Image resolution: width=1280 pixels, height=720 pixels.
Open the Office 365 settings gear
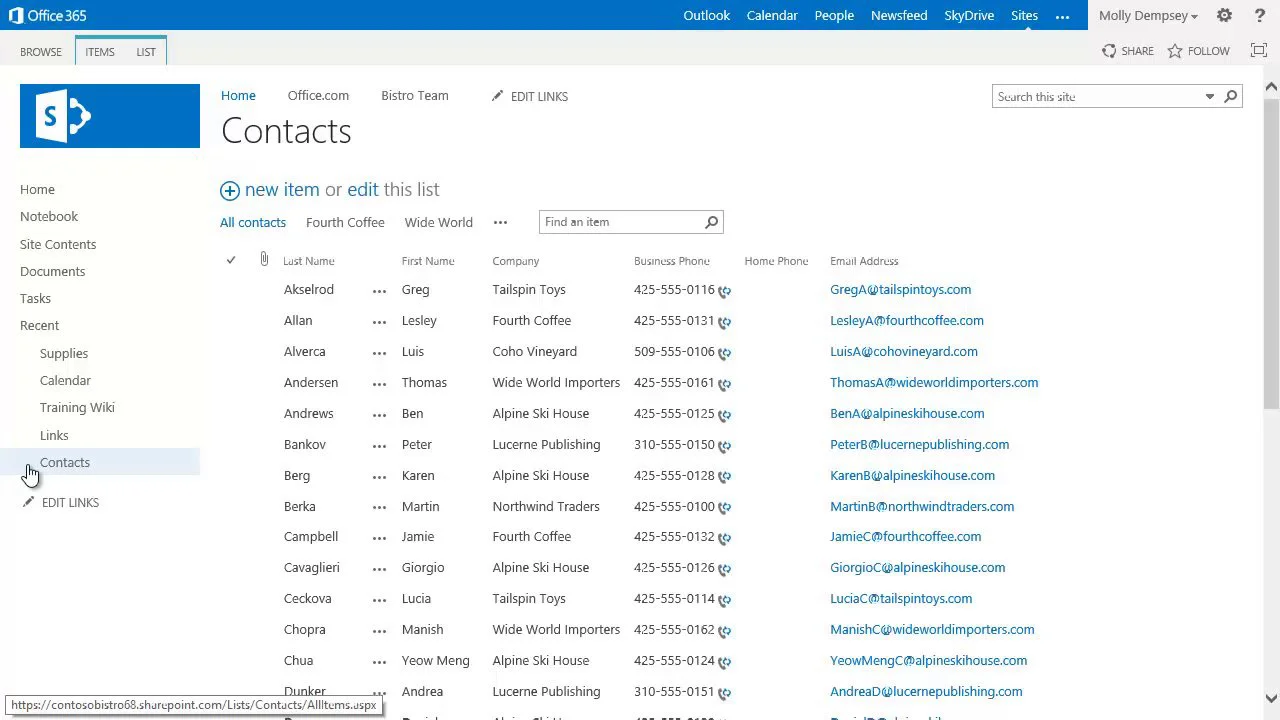[1224, 16]
